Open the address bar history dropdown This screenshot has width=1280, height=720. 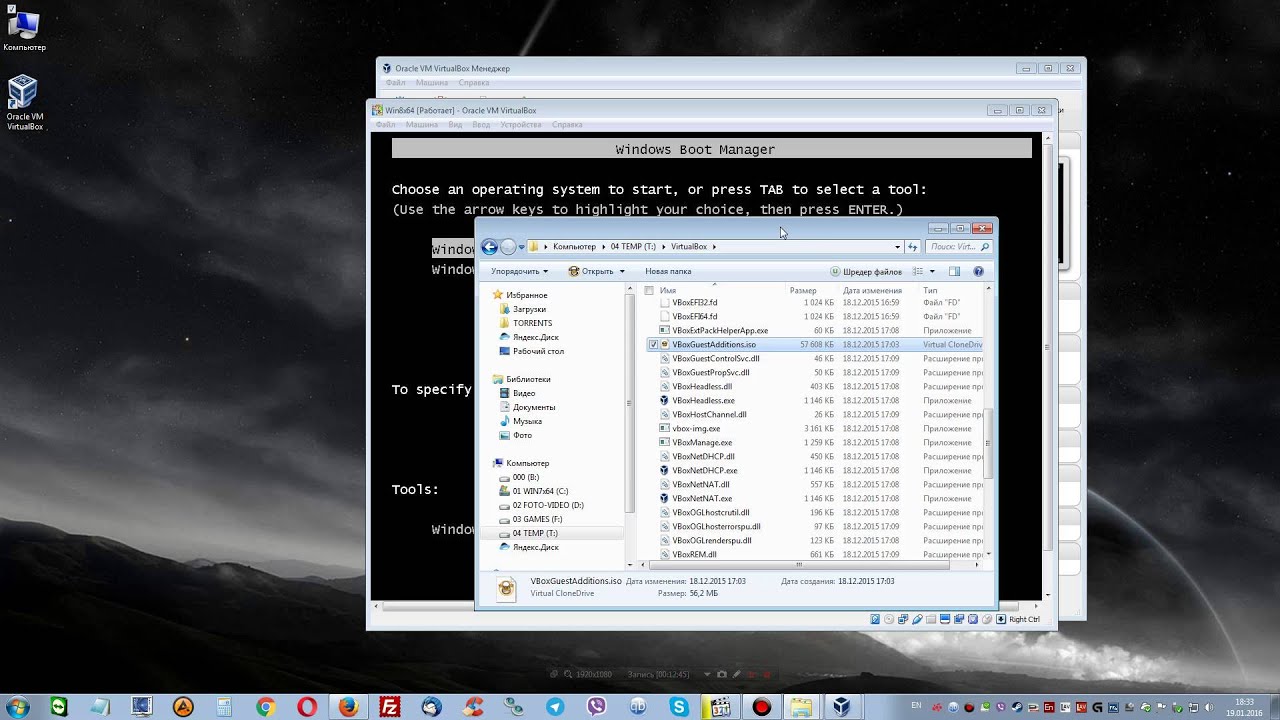click(897, 247)
